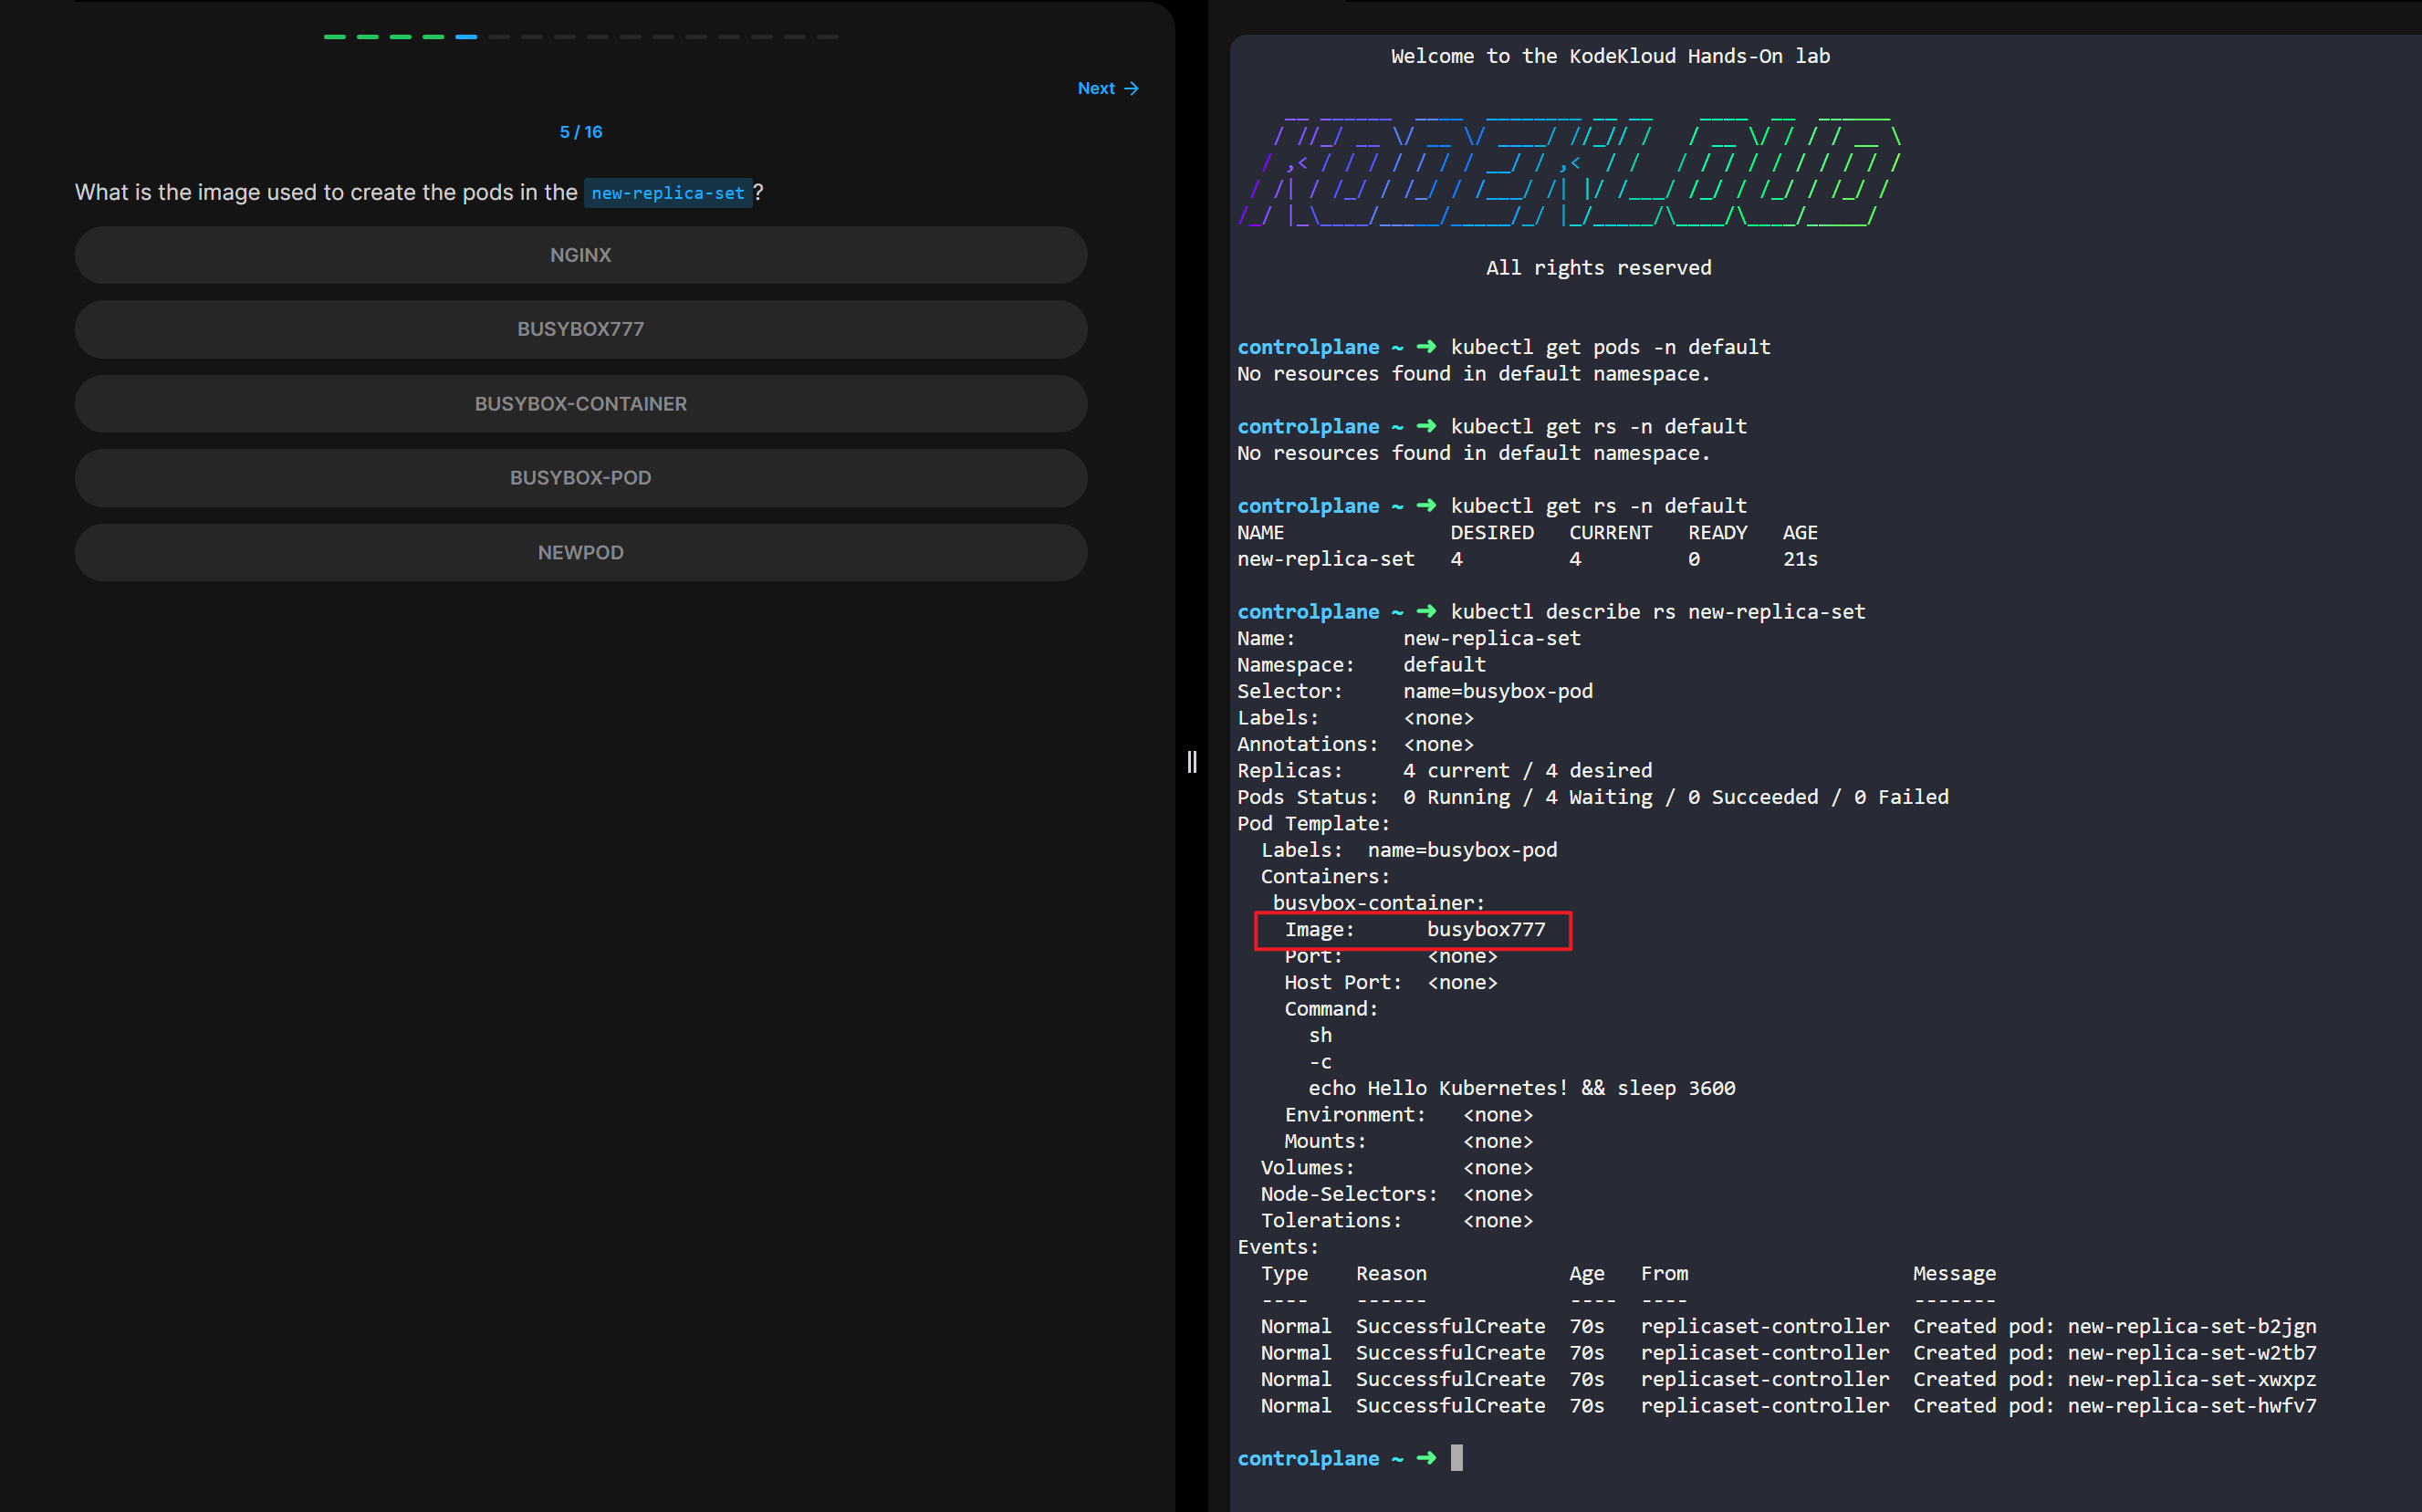Click the arrow icon beside Next
This screenshot has height=1512, width=2422.
coord(1131,88)
